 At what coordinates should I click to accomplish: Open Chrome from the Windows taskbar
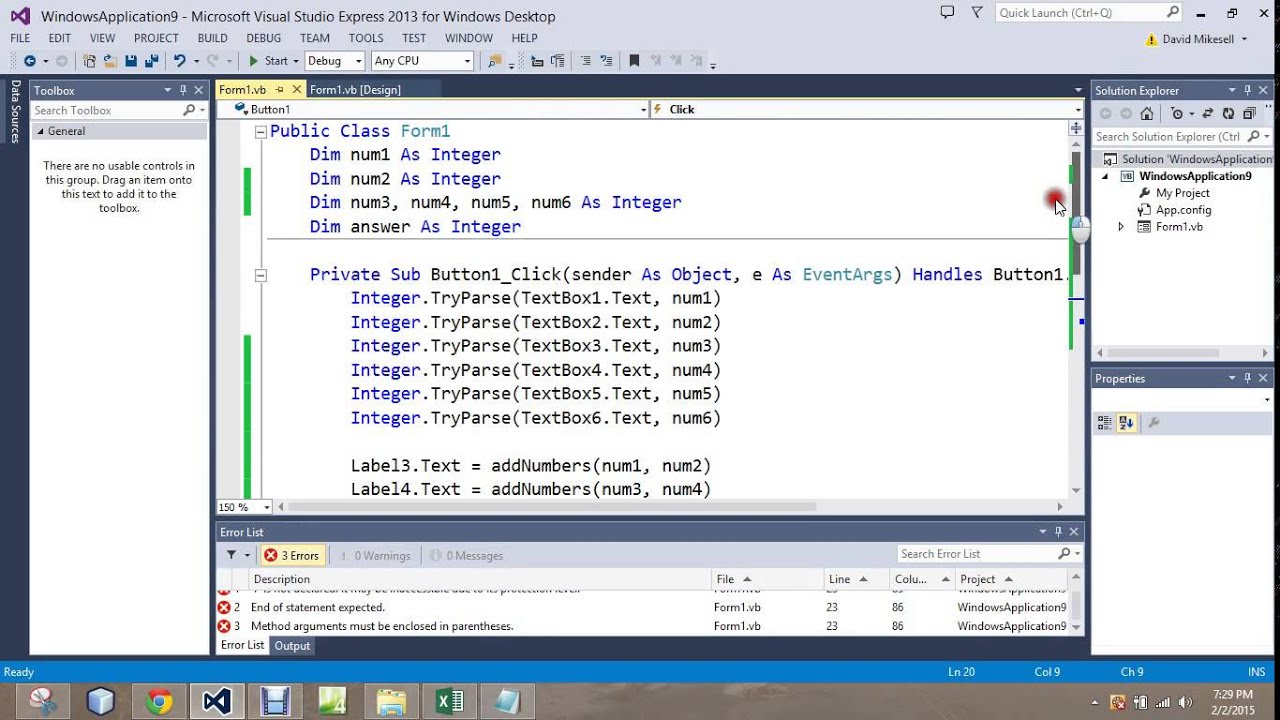click(x=158, y=702)
